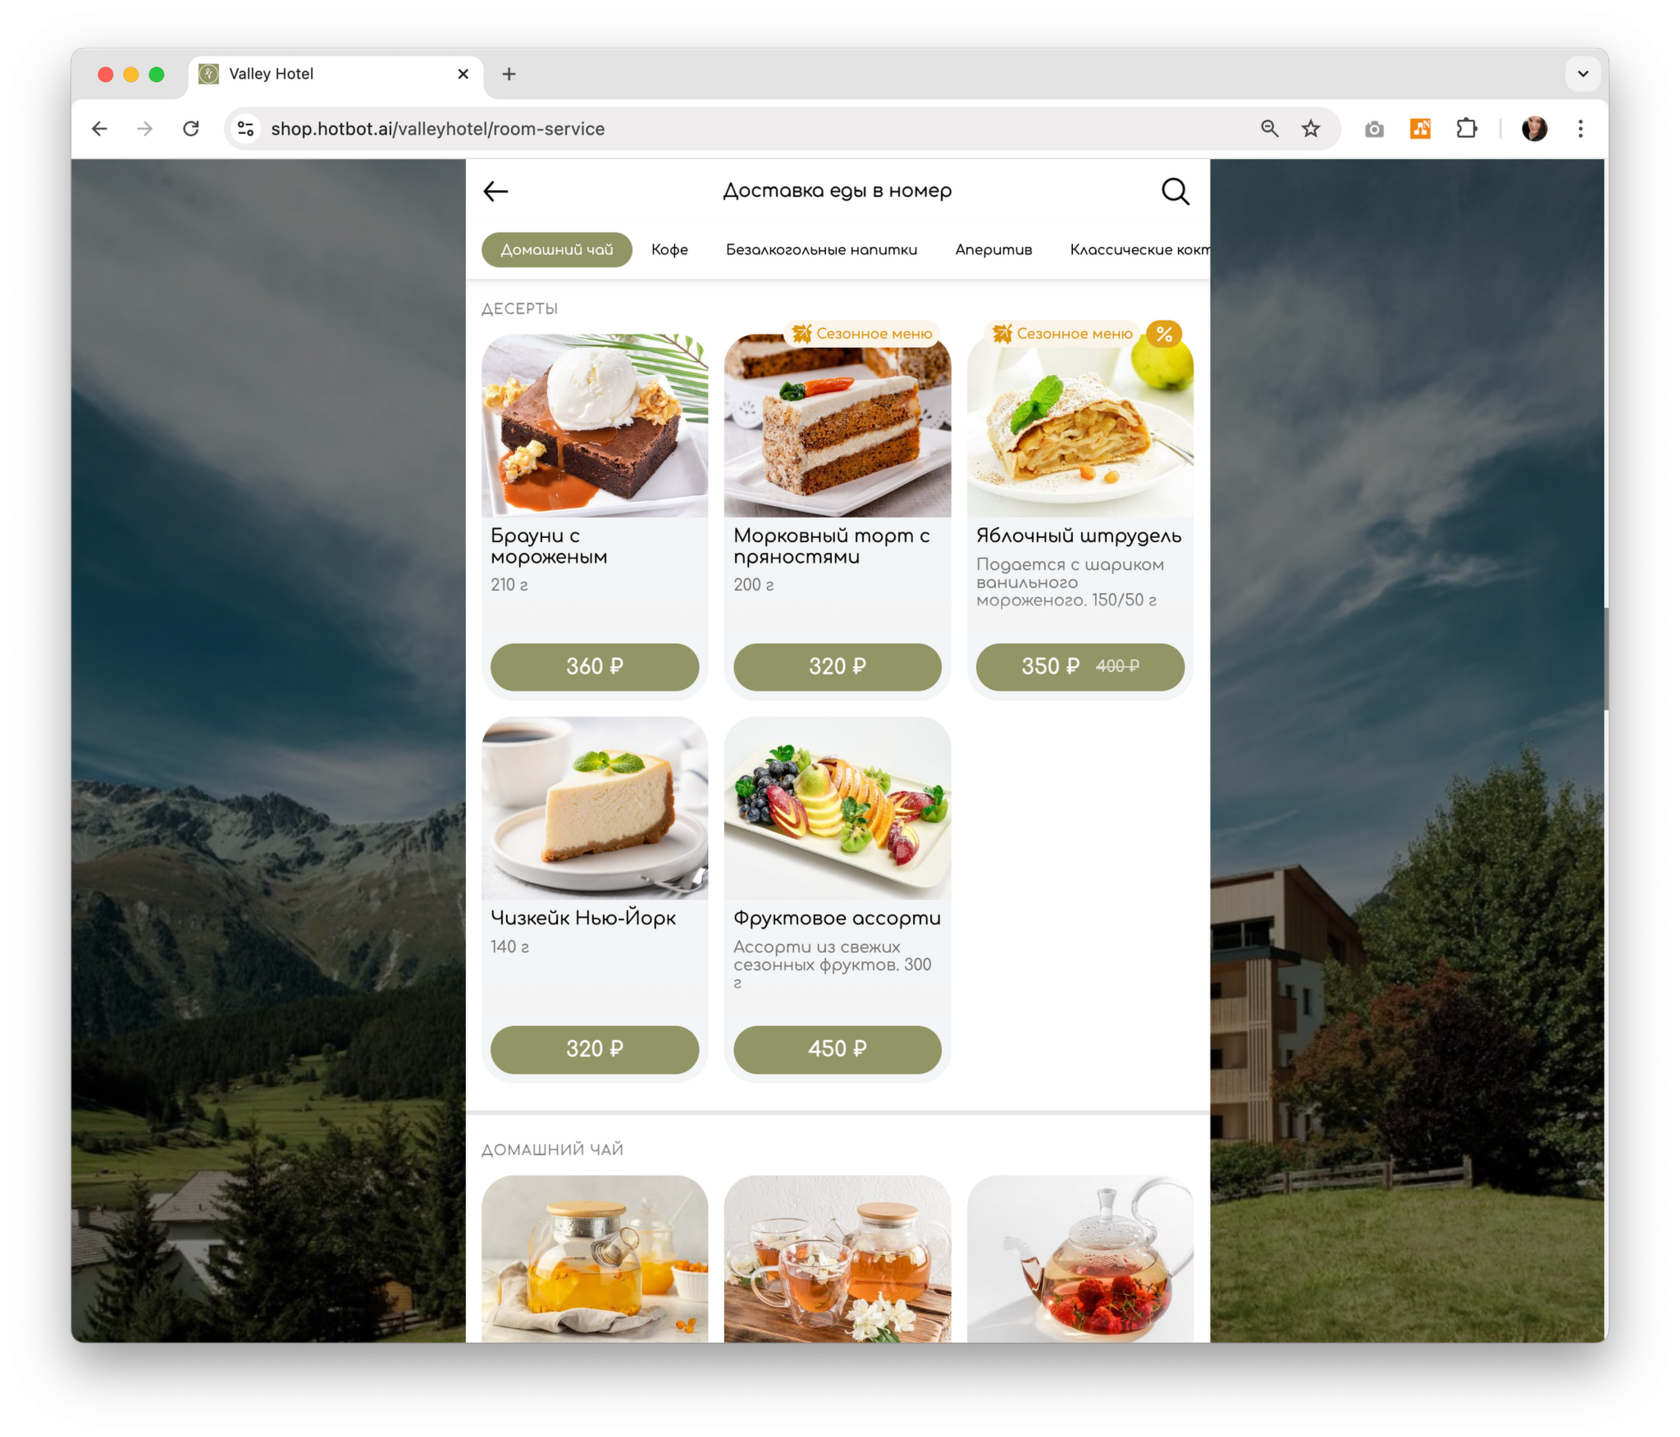Open the browser zoom magnifier icon
This screenshot has height=1437, width=1680.
pyautogui.click(x=1269, y=129)
